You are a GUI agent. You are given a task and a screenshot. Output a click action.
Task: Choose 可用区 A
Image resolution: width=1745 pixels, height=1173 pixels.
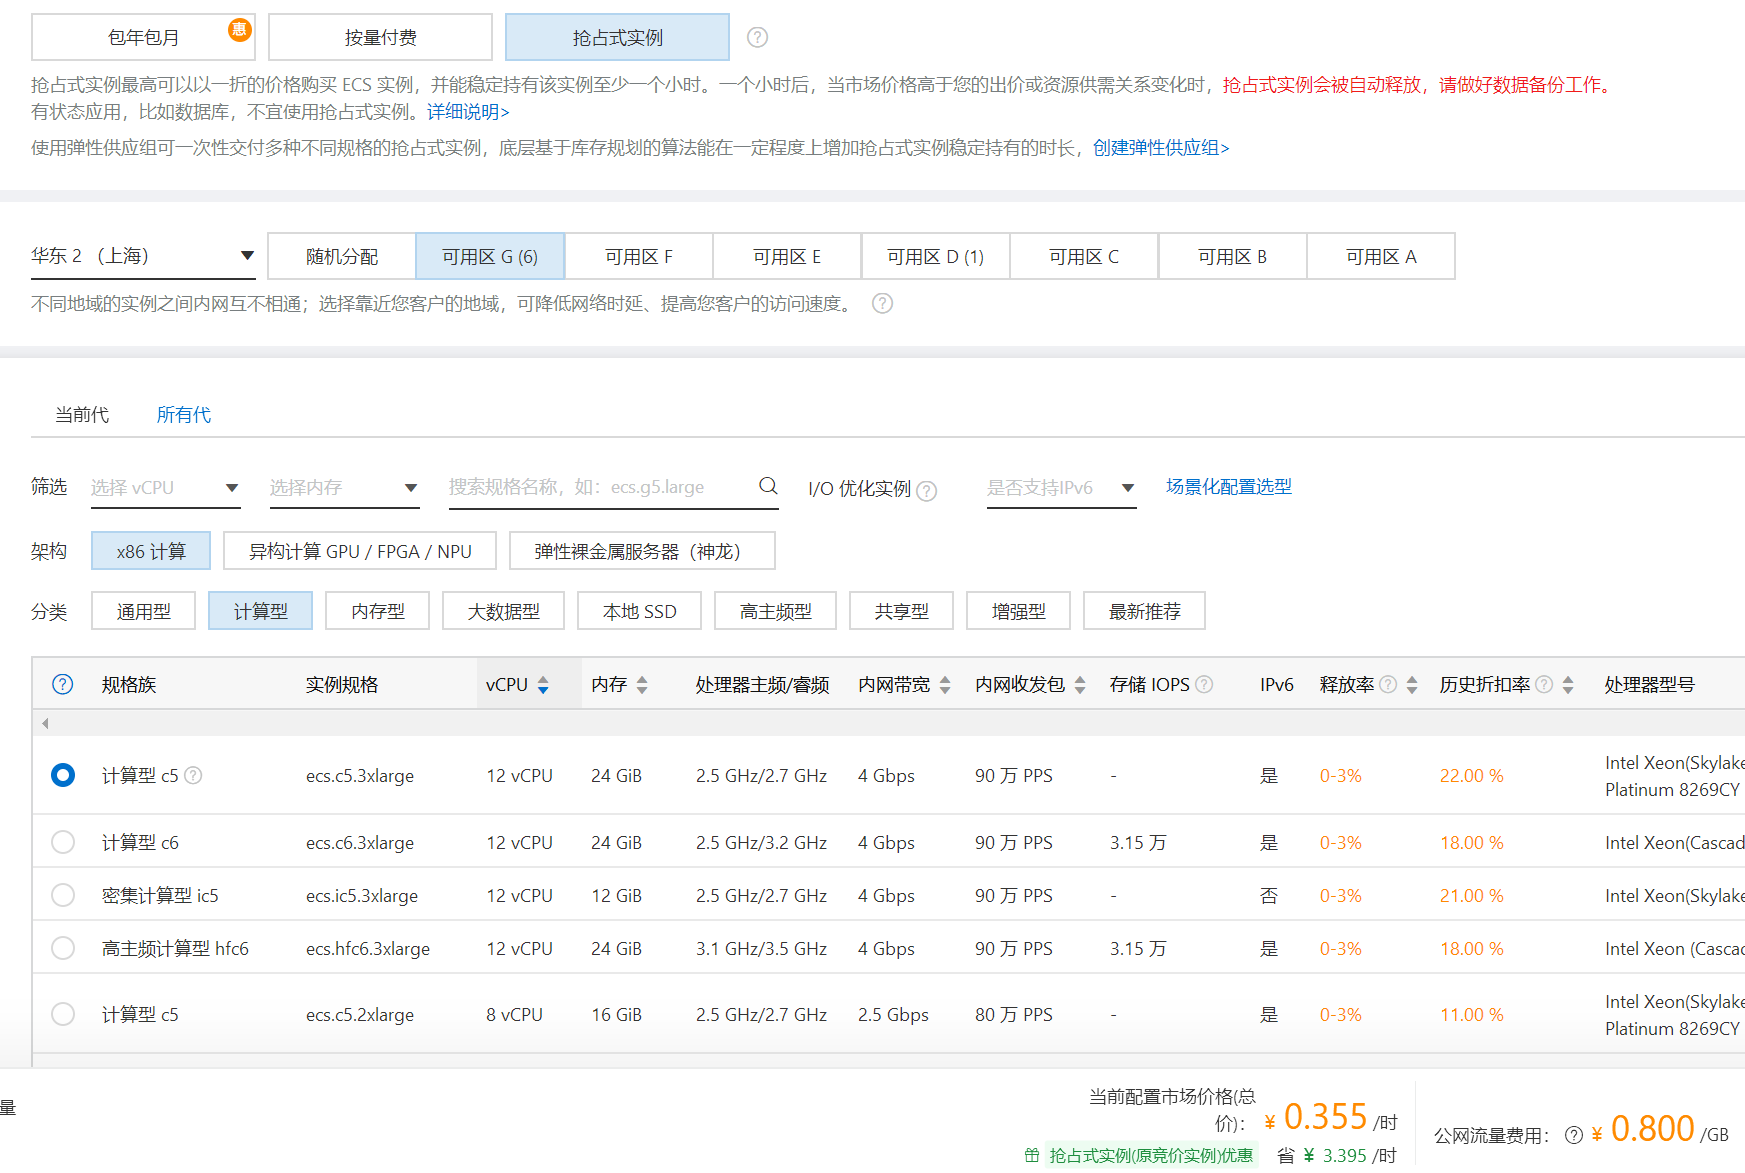1381,256
